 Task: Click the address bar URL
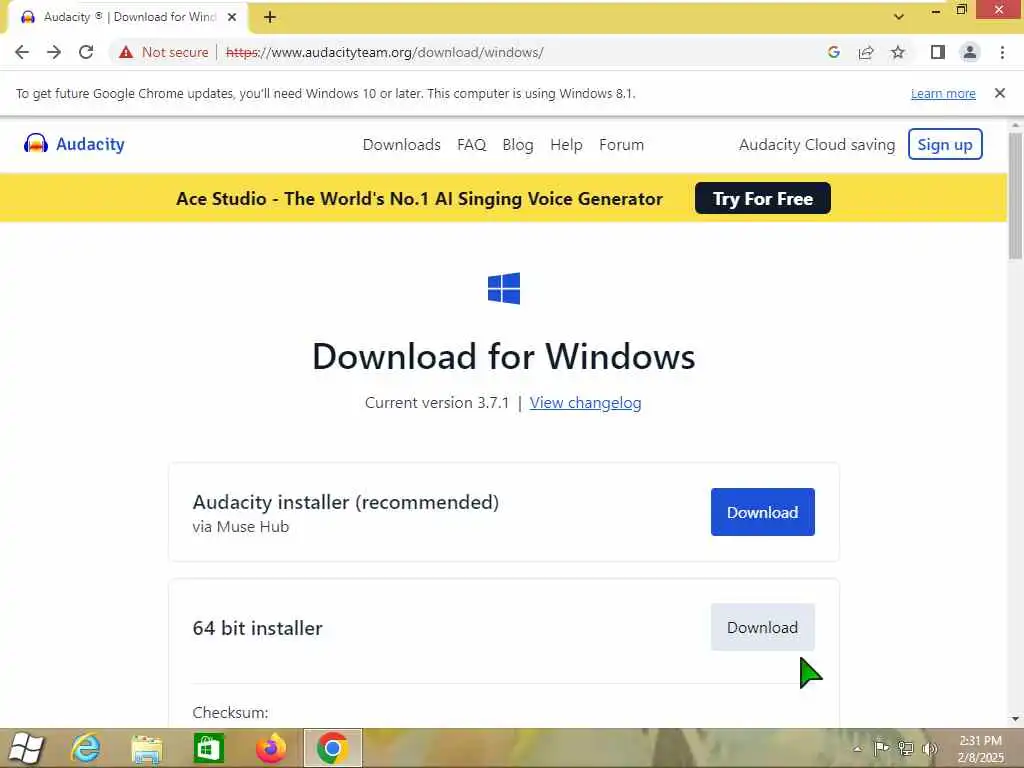coord(385,52)
